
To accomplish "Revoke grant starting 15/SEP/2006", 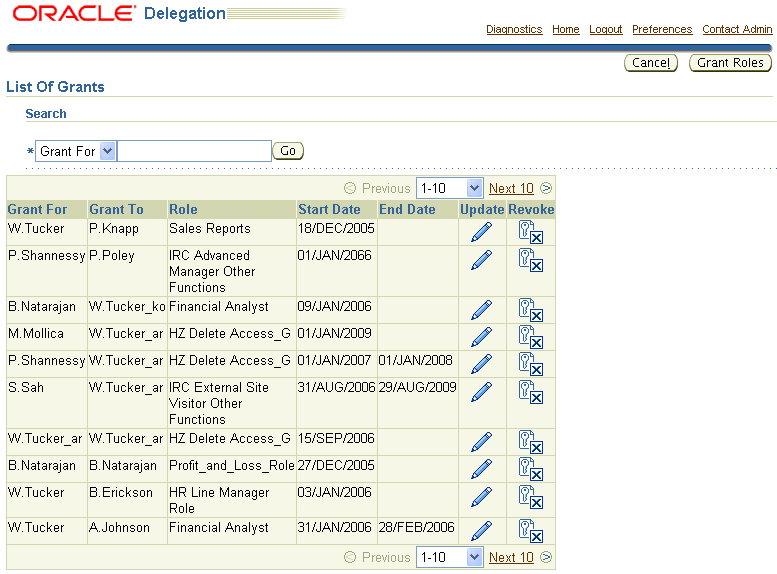I will pos(531,442).
